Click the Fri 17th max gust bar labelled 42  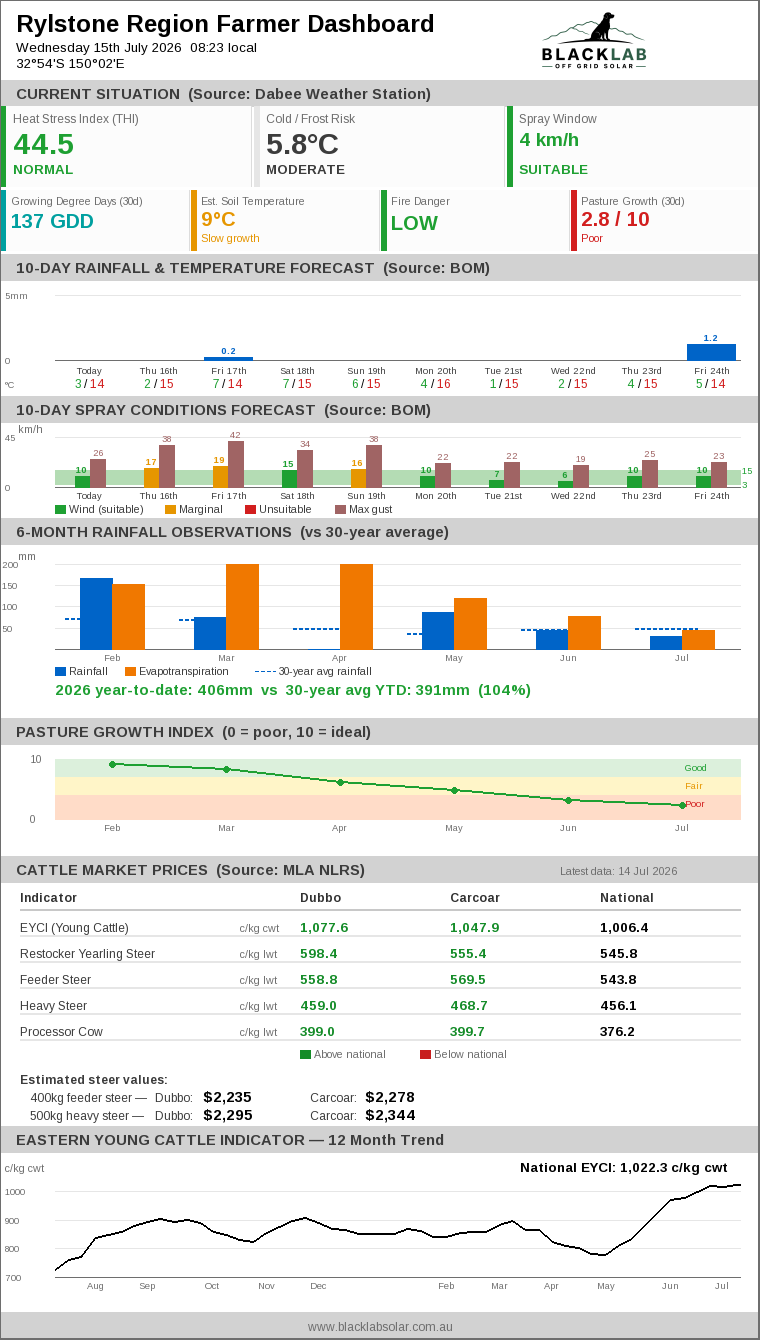(236, 464)
